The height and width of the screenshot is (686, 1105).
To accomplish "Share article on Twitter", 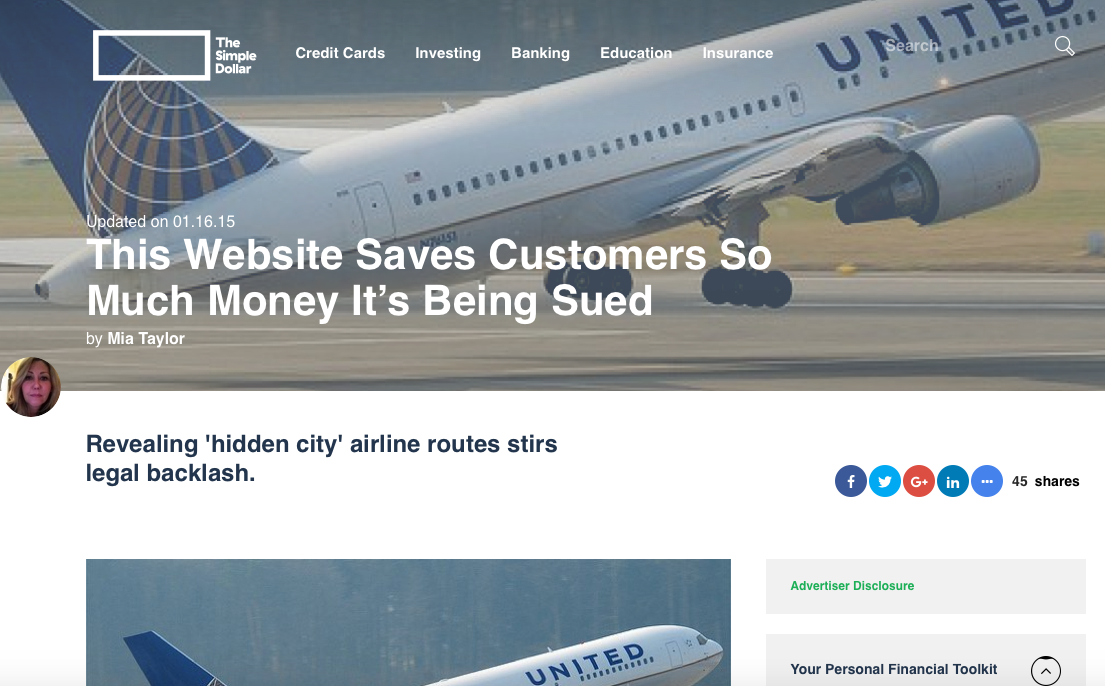I will click(x=885, y=482).
